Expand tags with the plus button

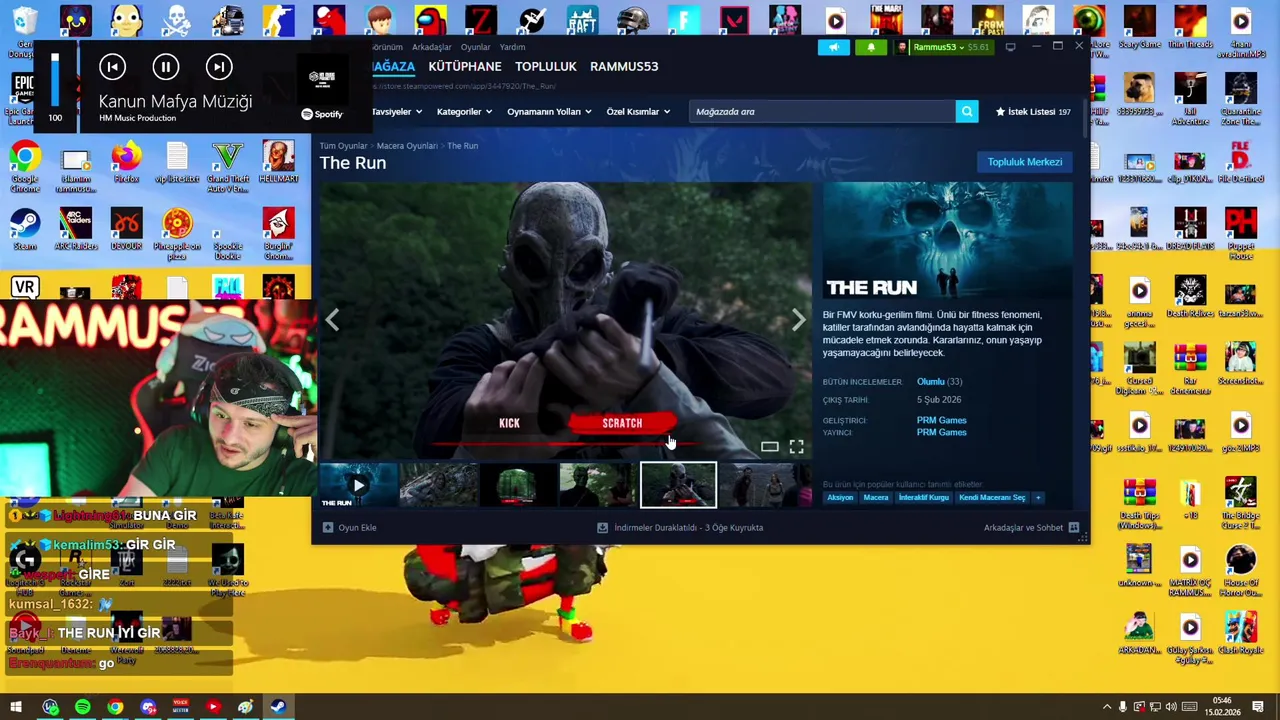pyautogui.click(x=1038, y=498)
